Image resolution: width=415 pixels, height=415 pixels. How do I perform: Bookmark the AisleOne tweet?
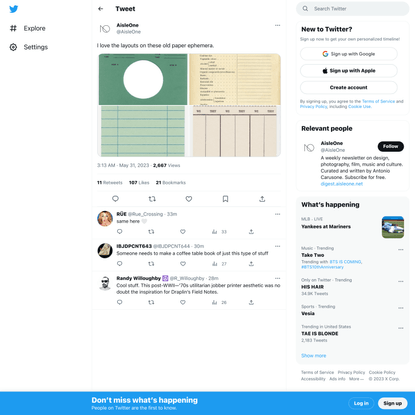pos(225,199)
